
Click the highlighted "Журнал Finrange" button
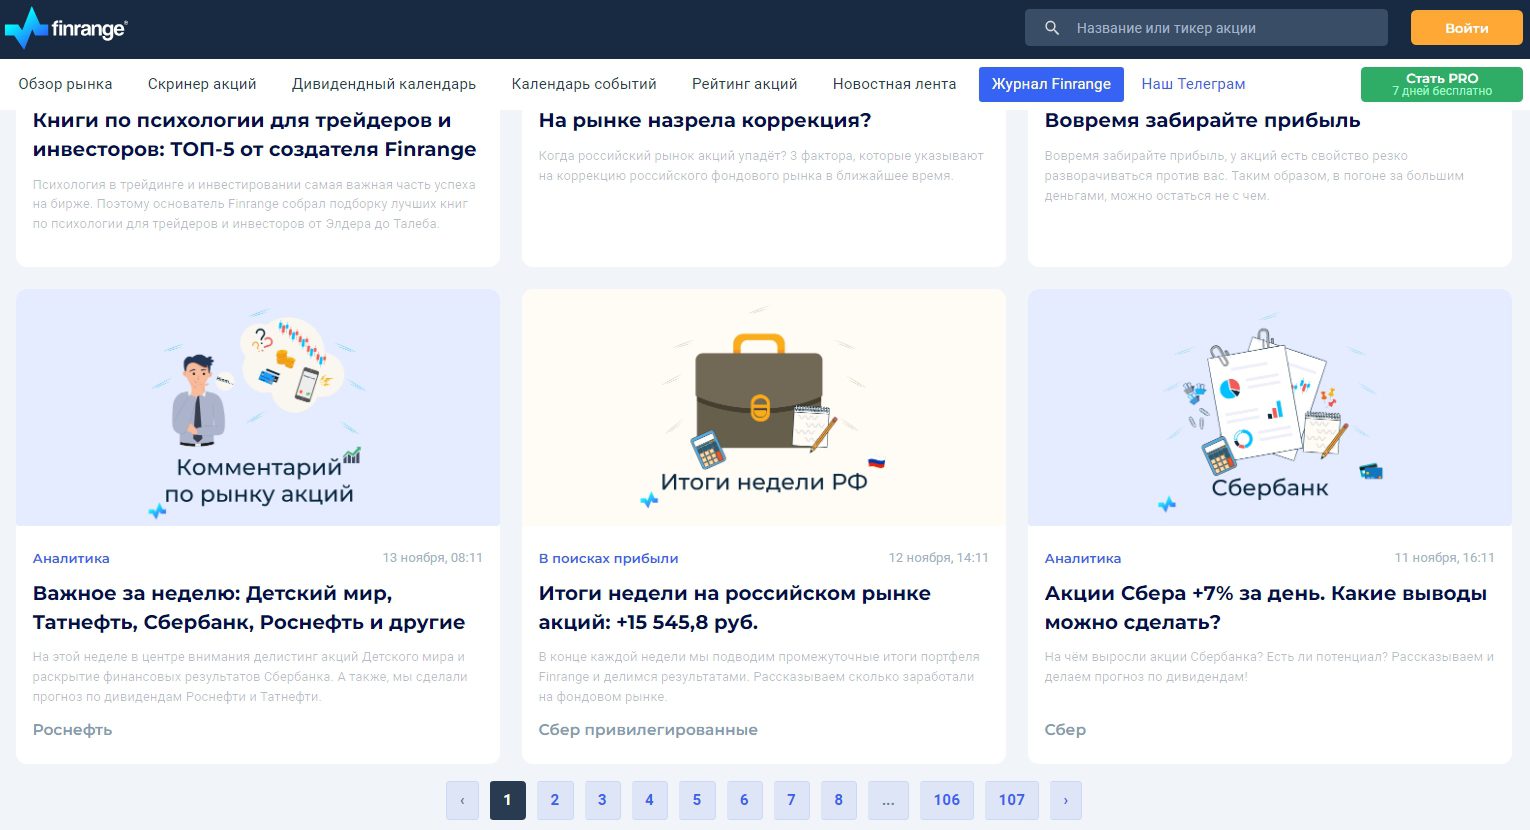[x=1051, y=84]
